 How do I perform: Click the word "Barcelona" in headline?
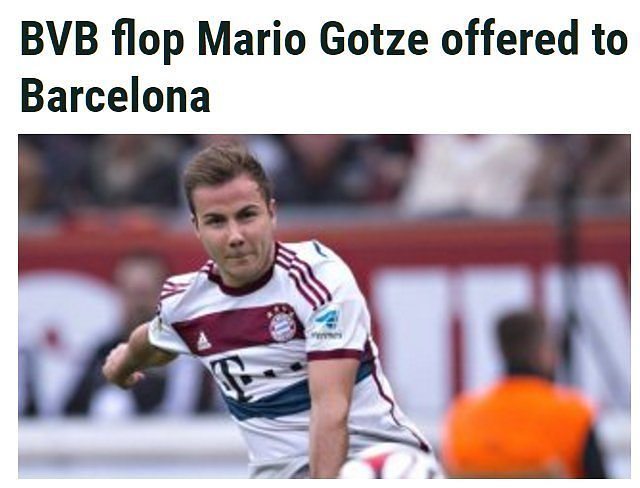[116, 95]
